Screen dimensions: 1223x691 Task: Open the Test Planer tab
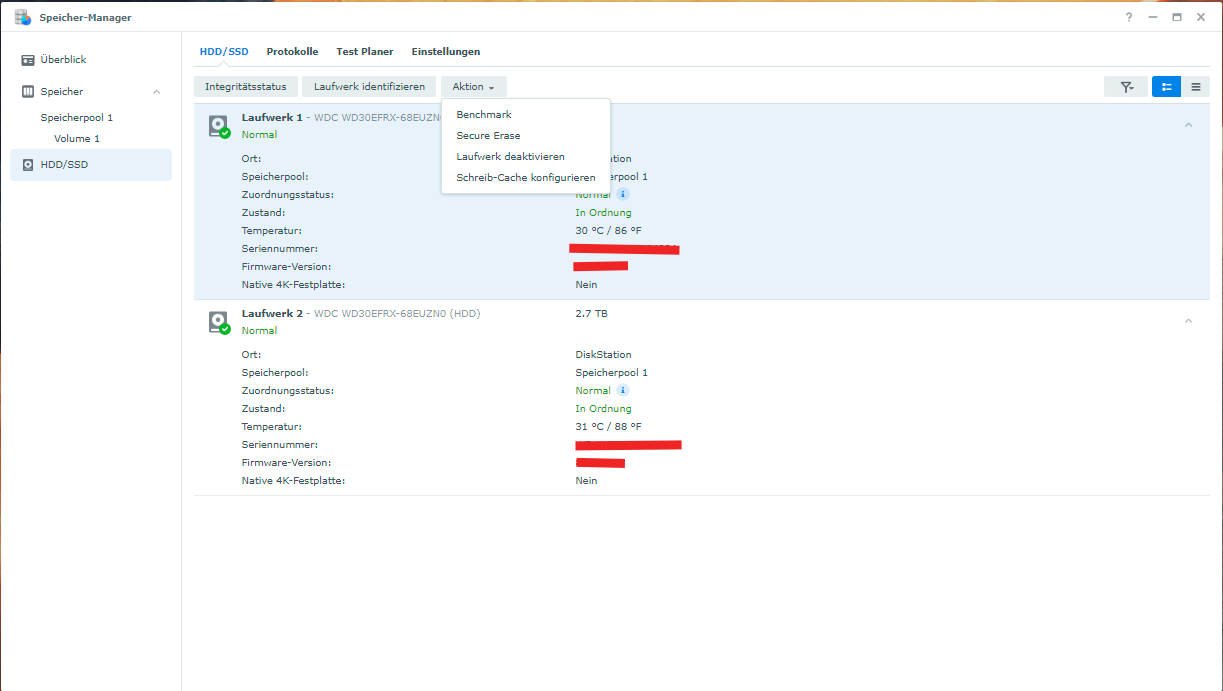(365, 51)
